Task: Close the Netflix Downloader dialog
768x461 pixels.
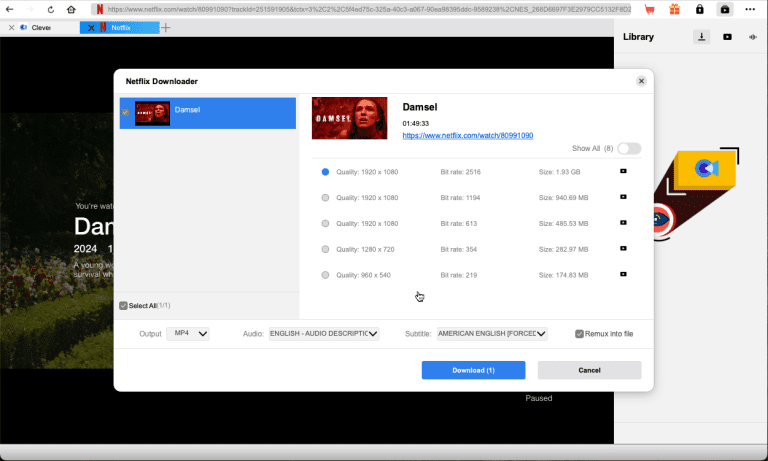Action: [641, 81]
